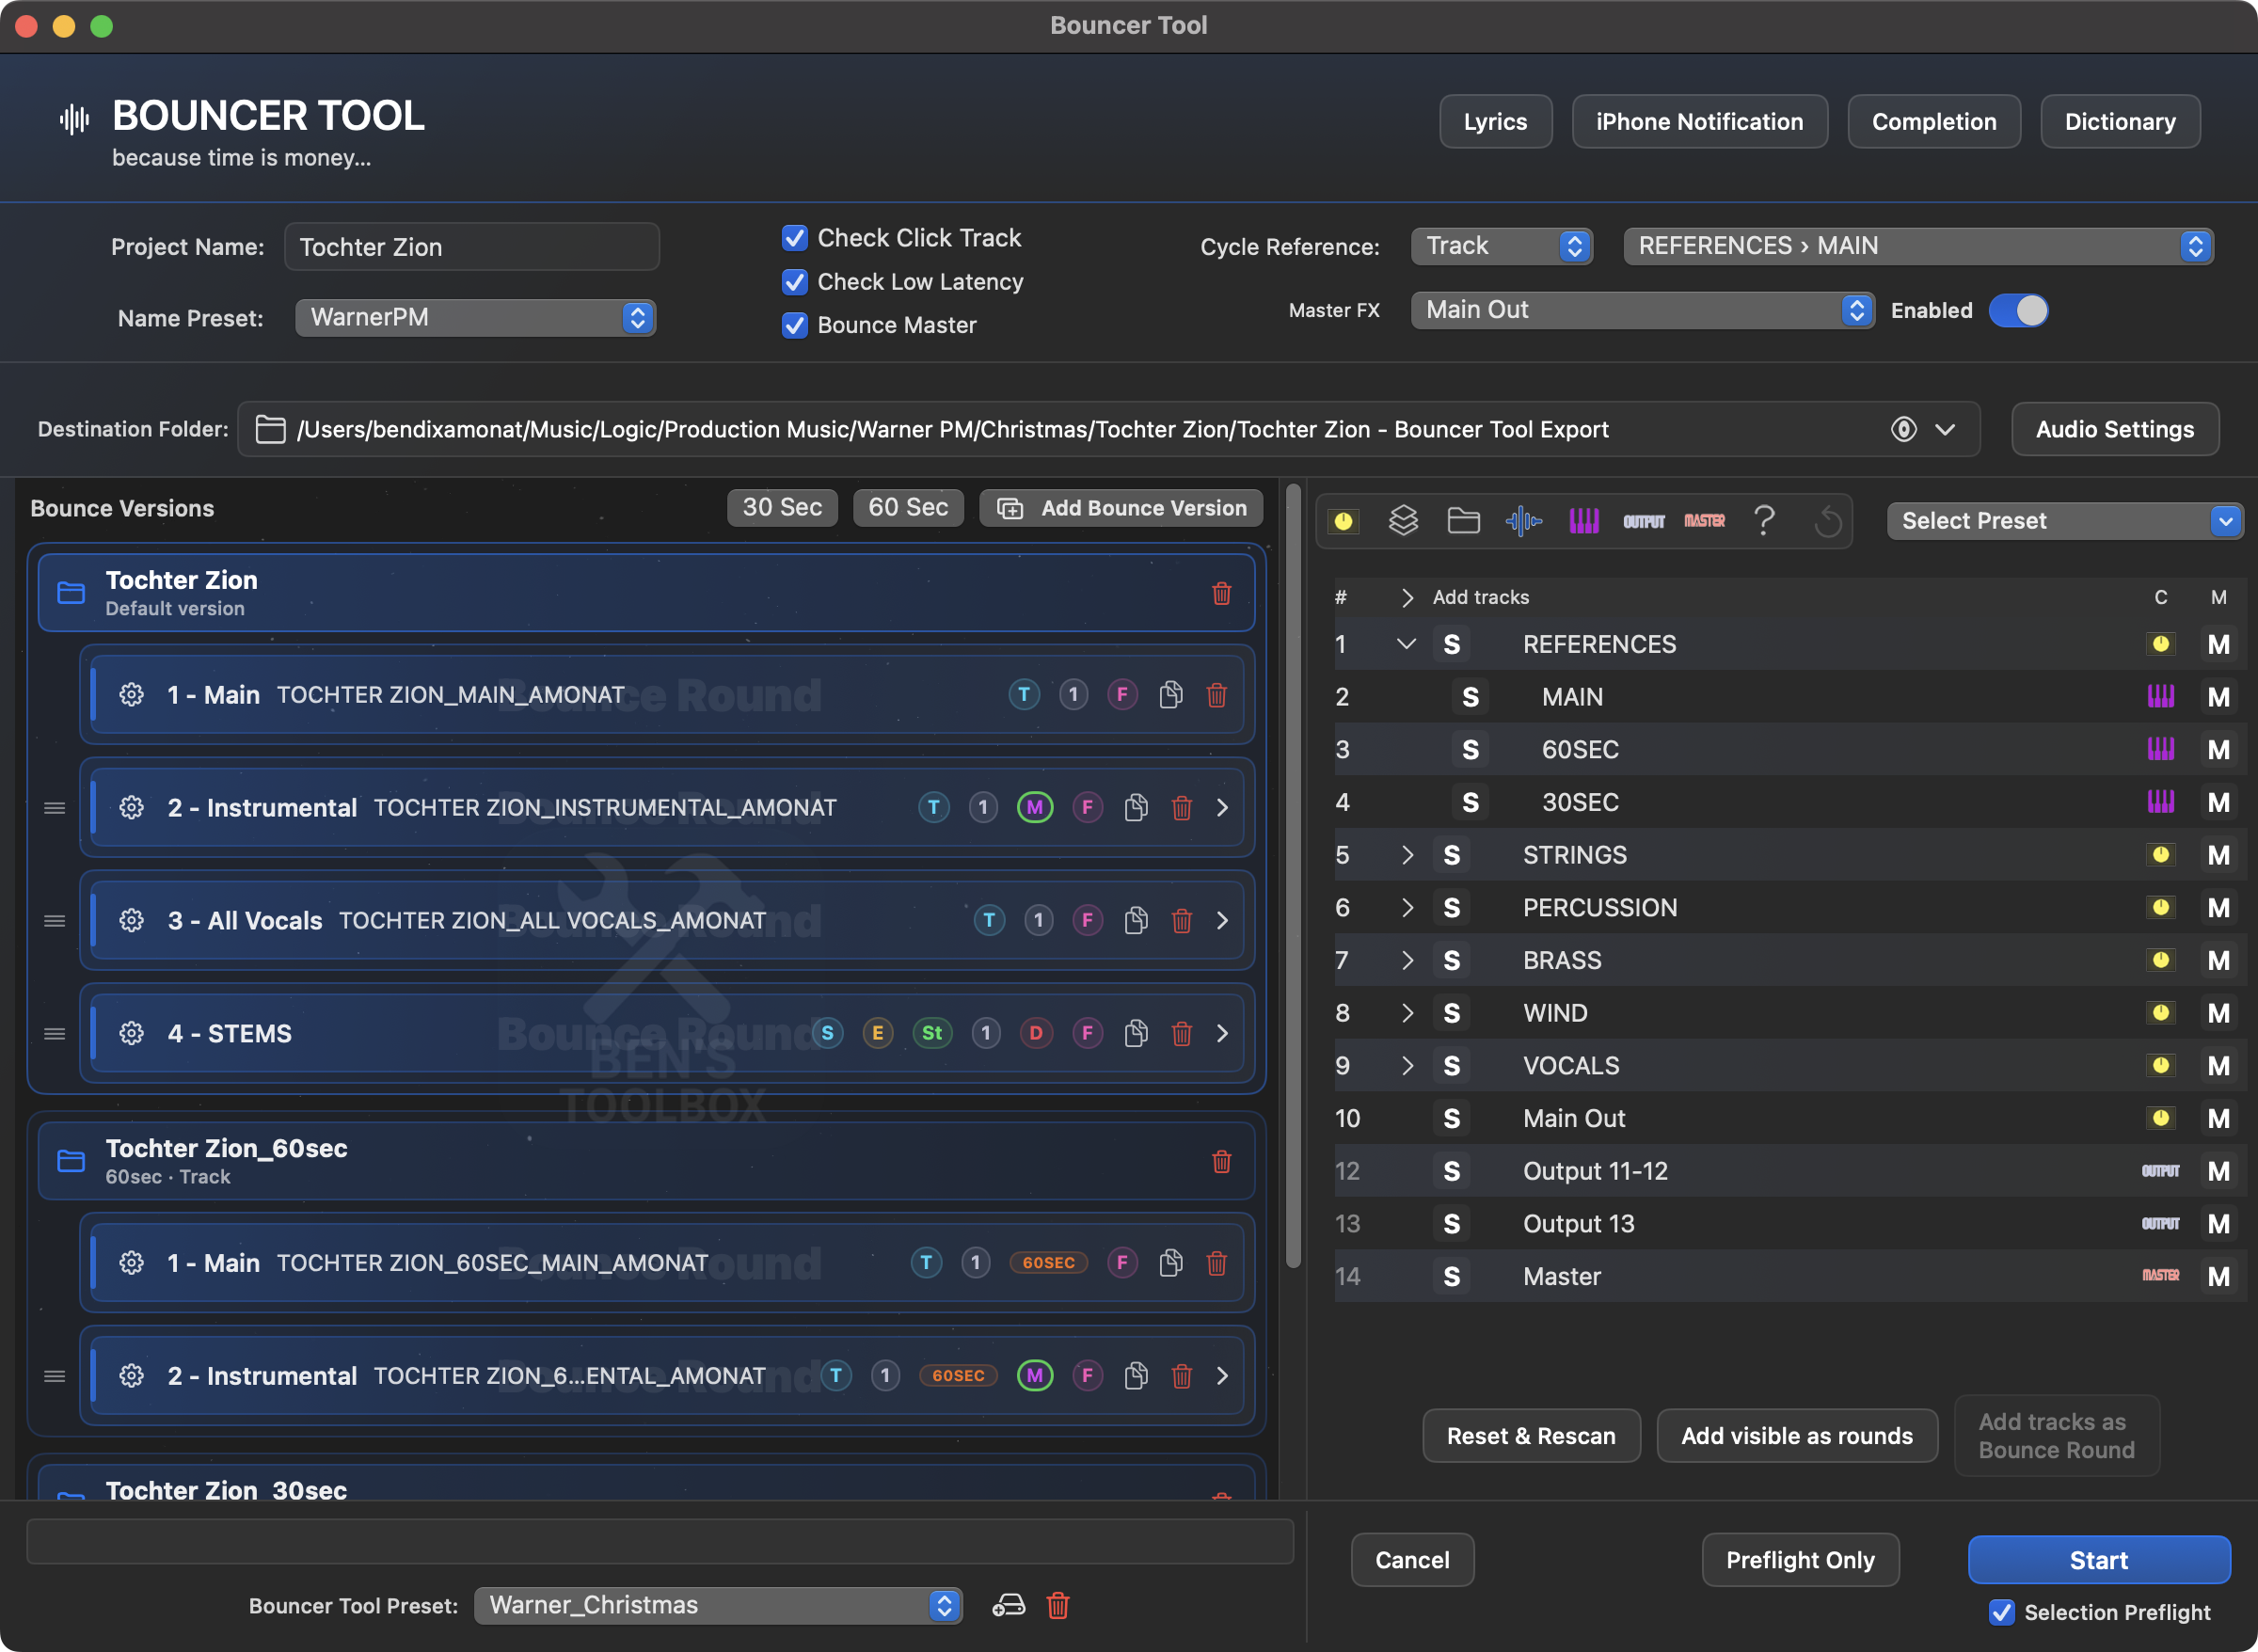Screen dimensions: 2258x1652
Task: Click Preflight Only
Action: point(1800,1560)
